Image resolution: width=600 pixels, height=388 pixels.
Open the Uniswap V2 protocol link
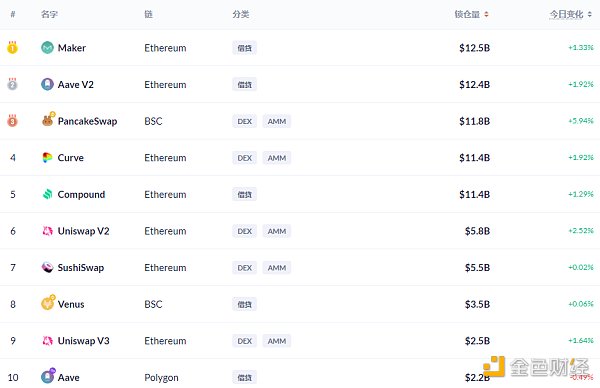83,231
